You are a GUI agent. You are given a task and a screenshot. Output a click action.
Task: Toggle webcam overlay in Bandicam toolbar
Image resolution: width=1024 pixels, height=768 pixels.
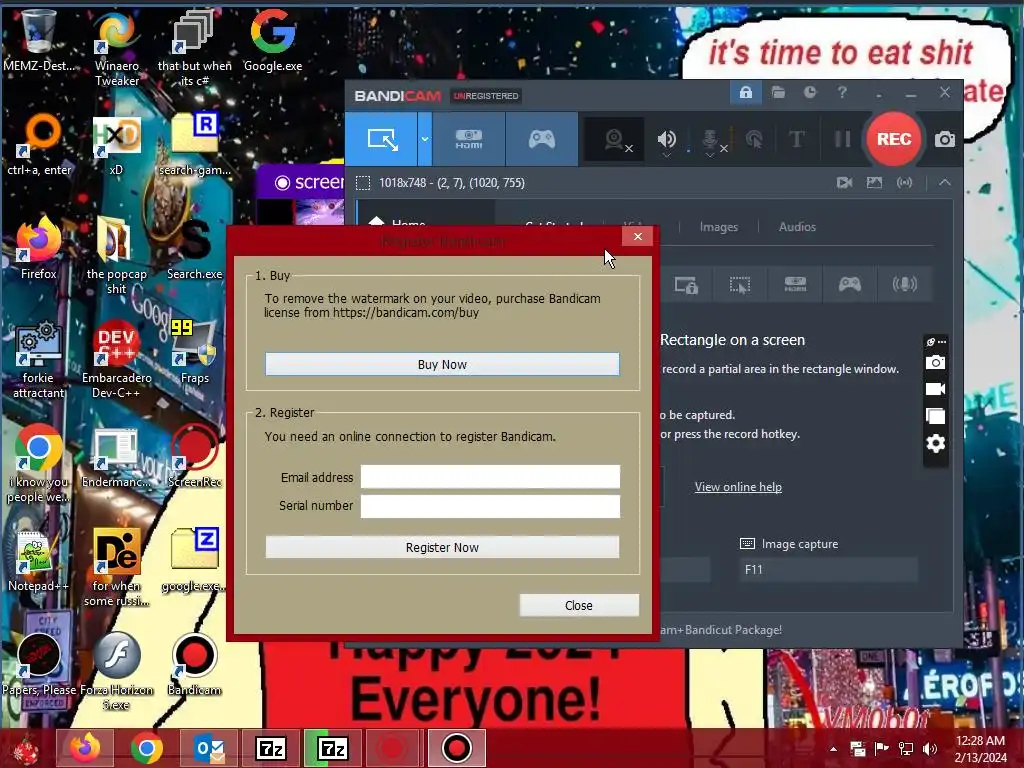[615, 140]
